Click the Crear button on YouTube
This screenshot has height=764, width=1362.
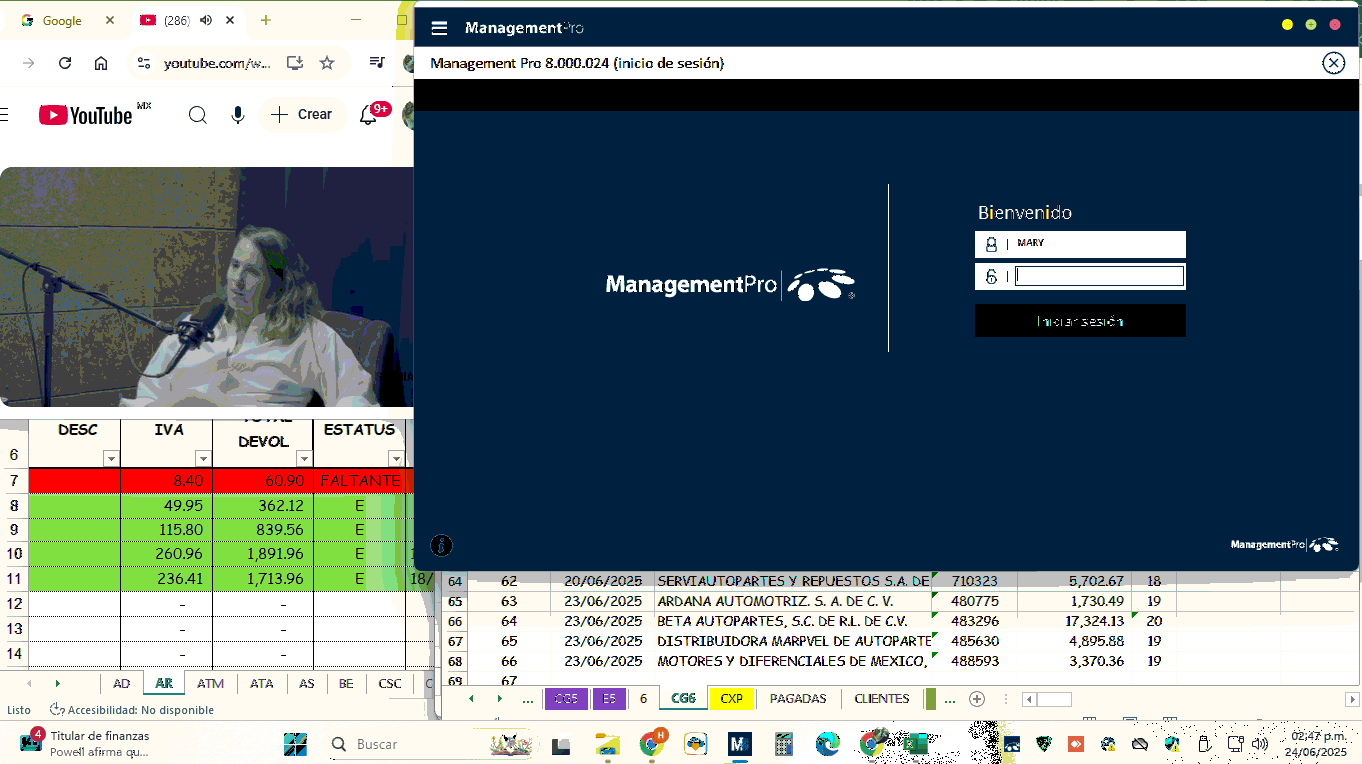302,115
